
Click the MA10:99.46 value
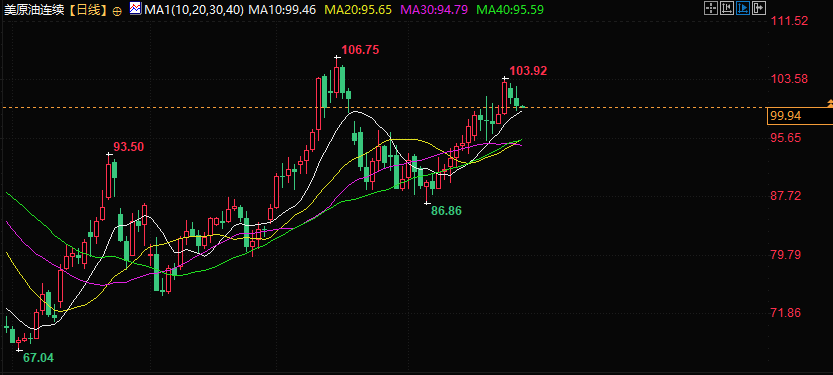click(x=282, y=9)
